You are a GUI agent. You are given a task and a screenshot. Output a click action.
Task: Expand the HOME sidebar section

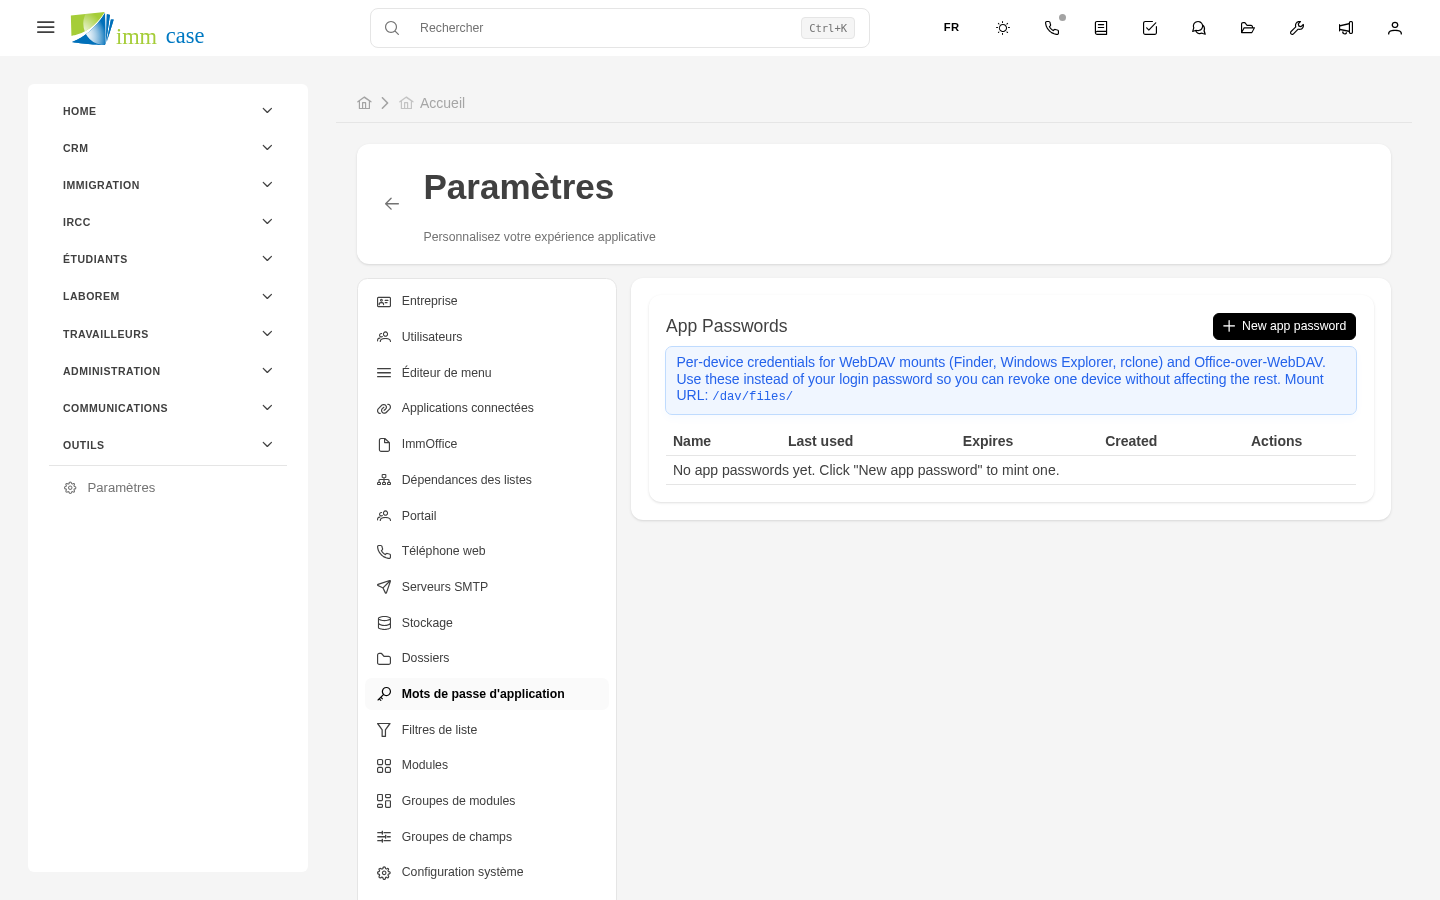click(x=168, y=111)
